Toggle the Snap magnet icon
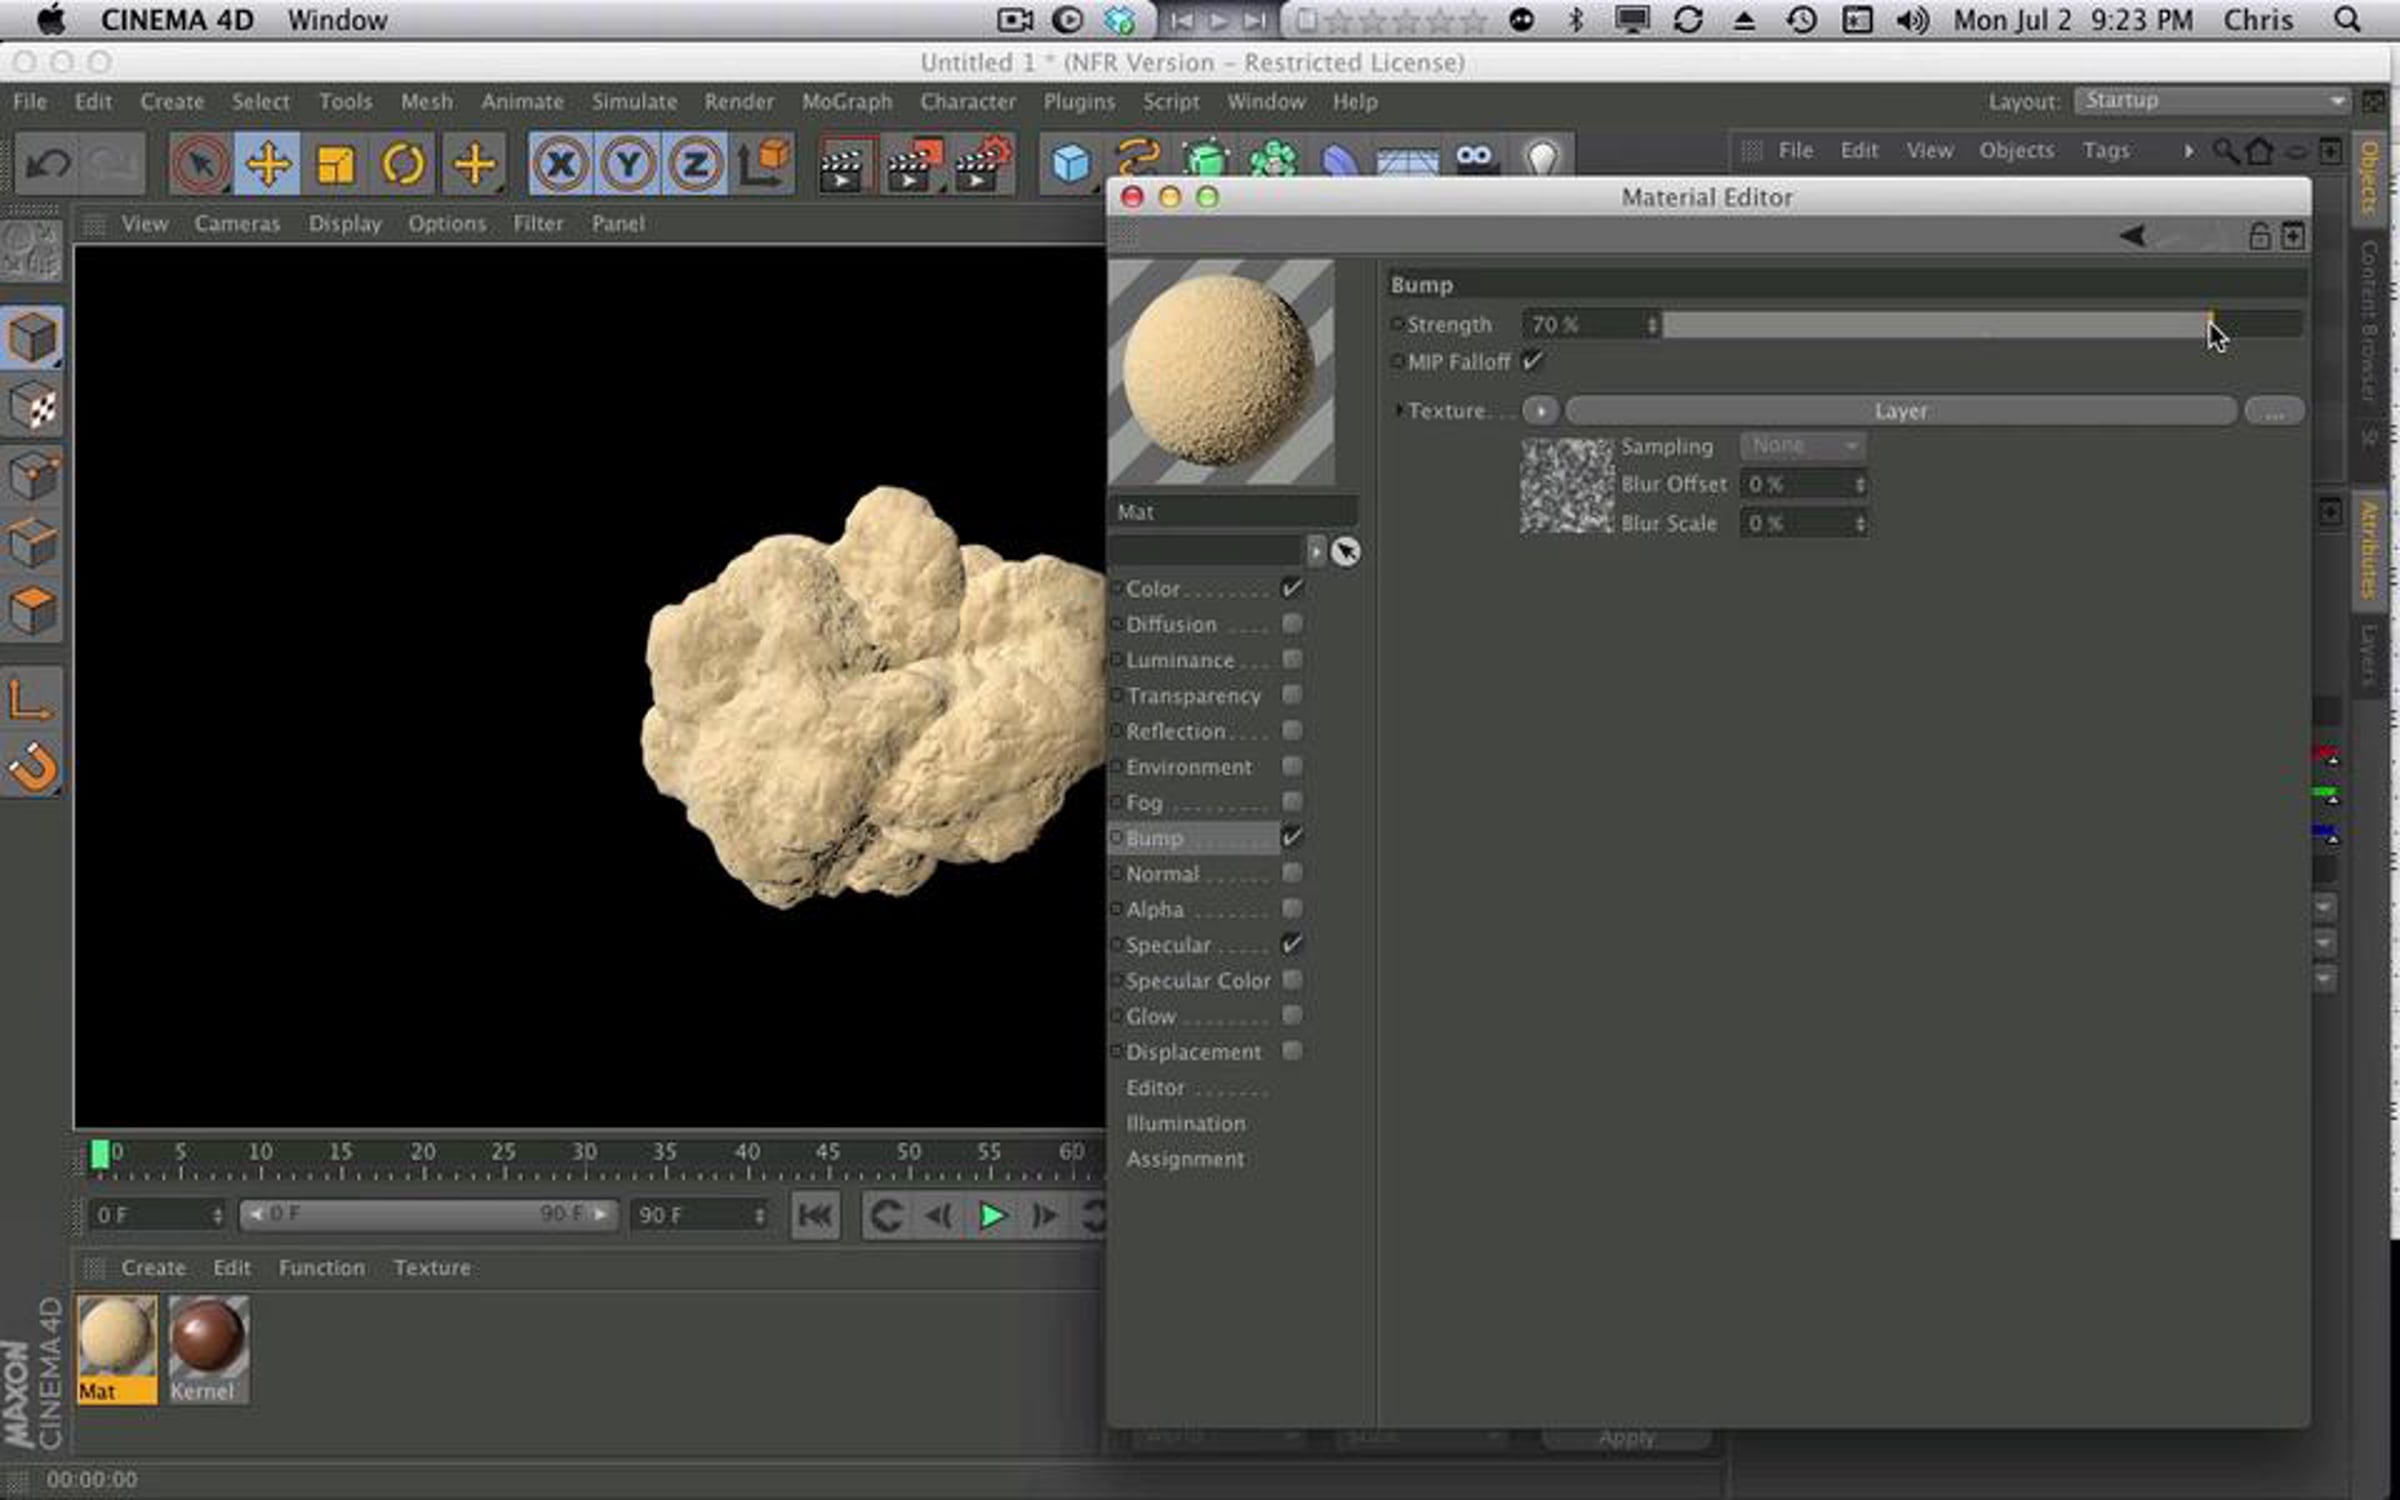 (x=33, y=768)
